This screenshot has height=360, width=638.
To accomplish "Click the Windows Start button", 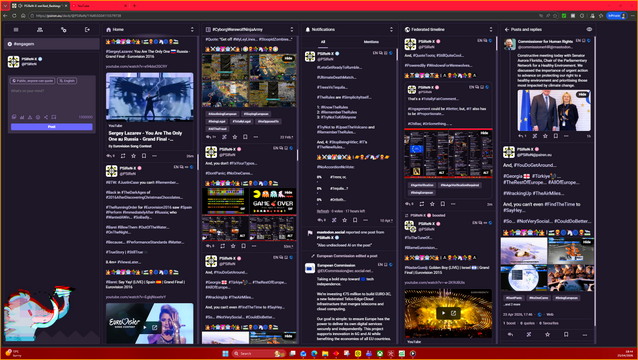I will pos(225,353).
